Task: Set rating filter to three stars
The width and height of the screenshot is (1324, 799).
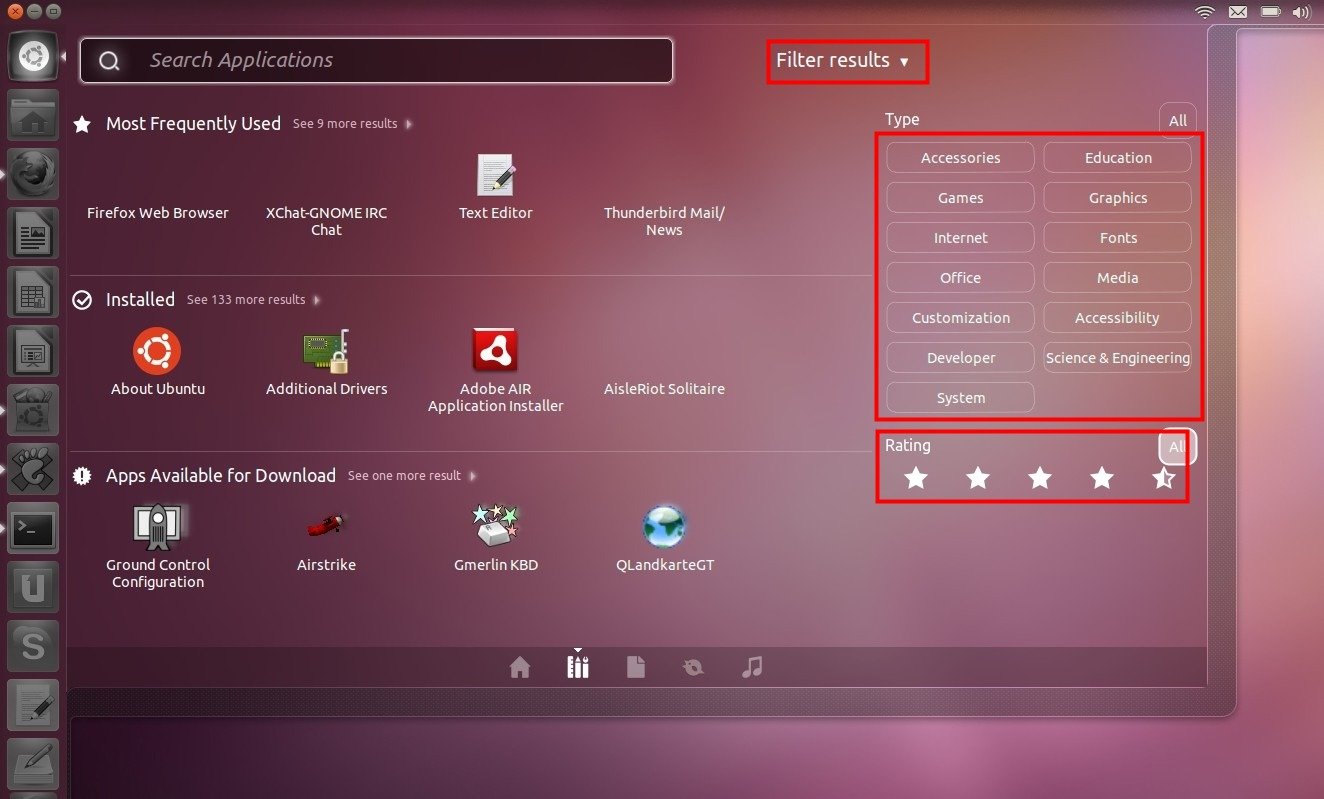Action: [x=1040, y=479]
